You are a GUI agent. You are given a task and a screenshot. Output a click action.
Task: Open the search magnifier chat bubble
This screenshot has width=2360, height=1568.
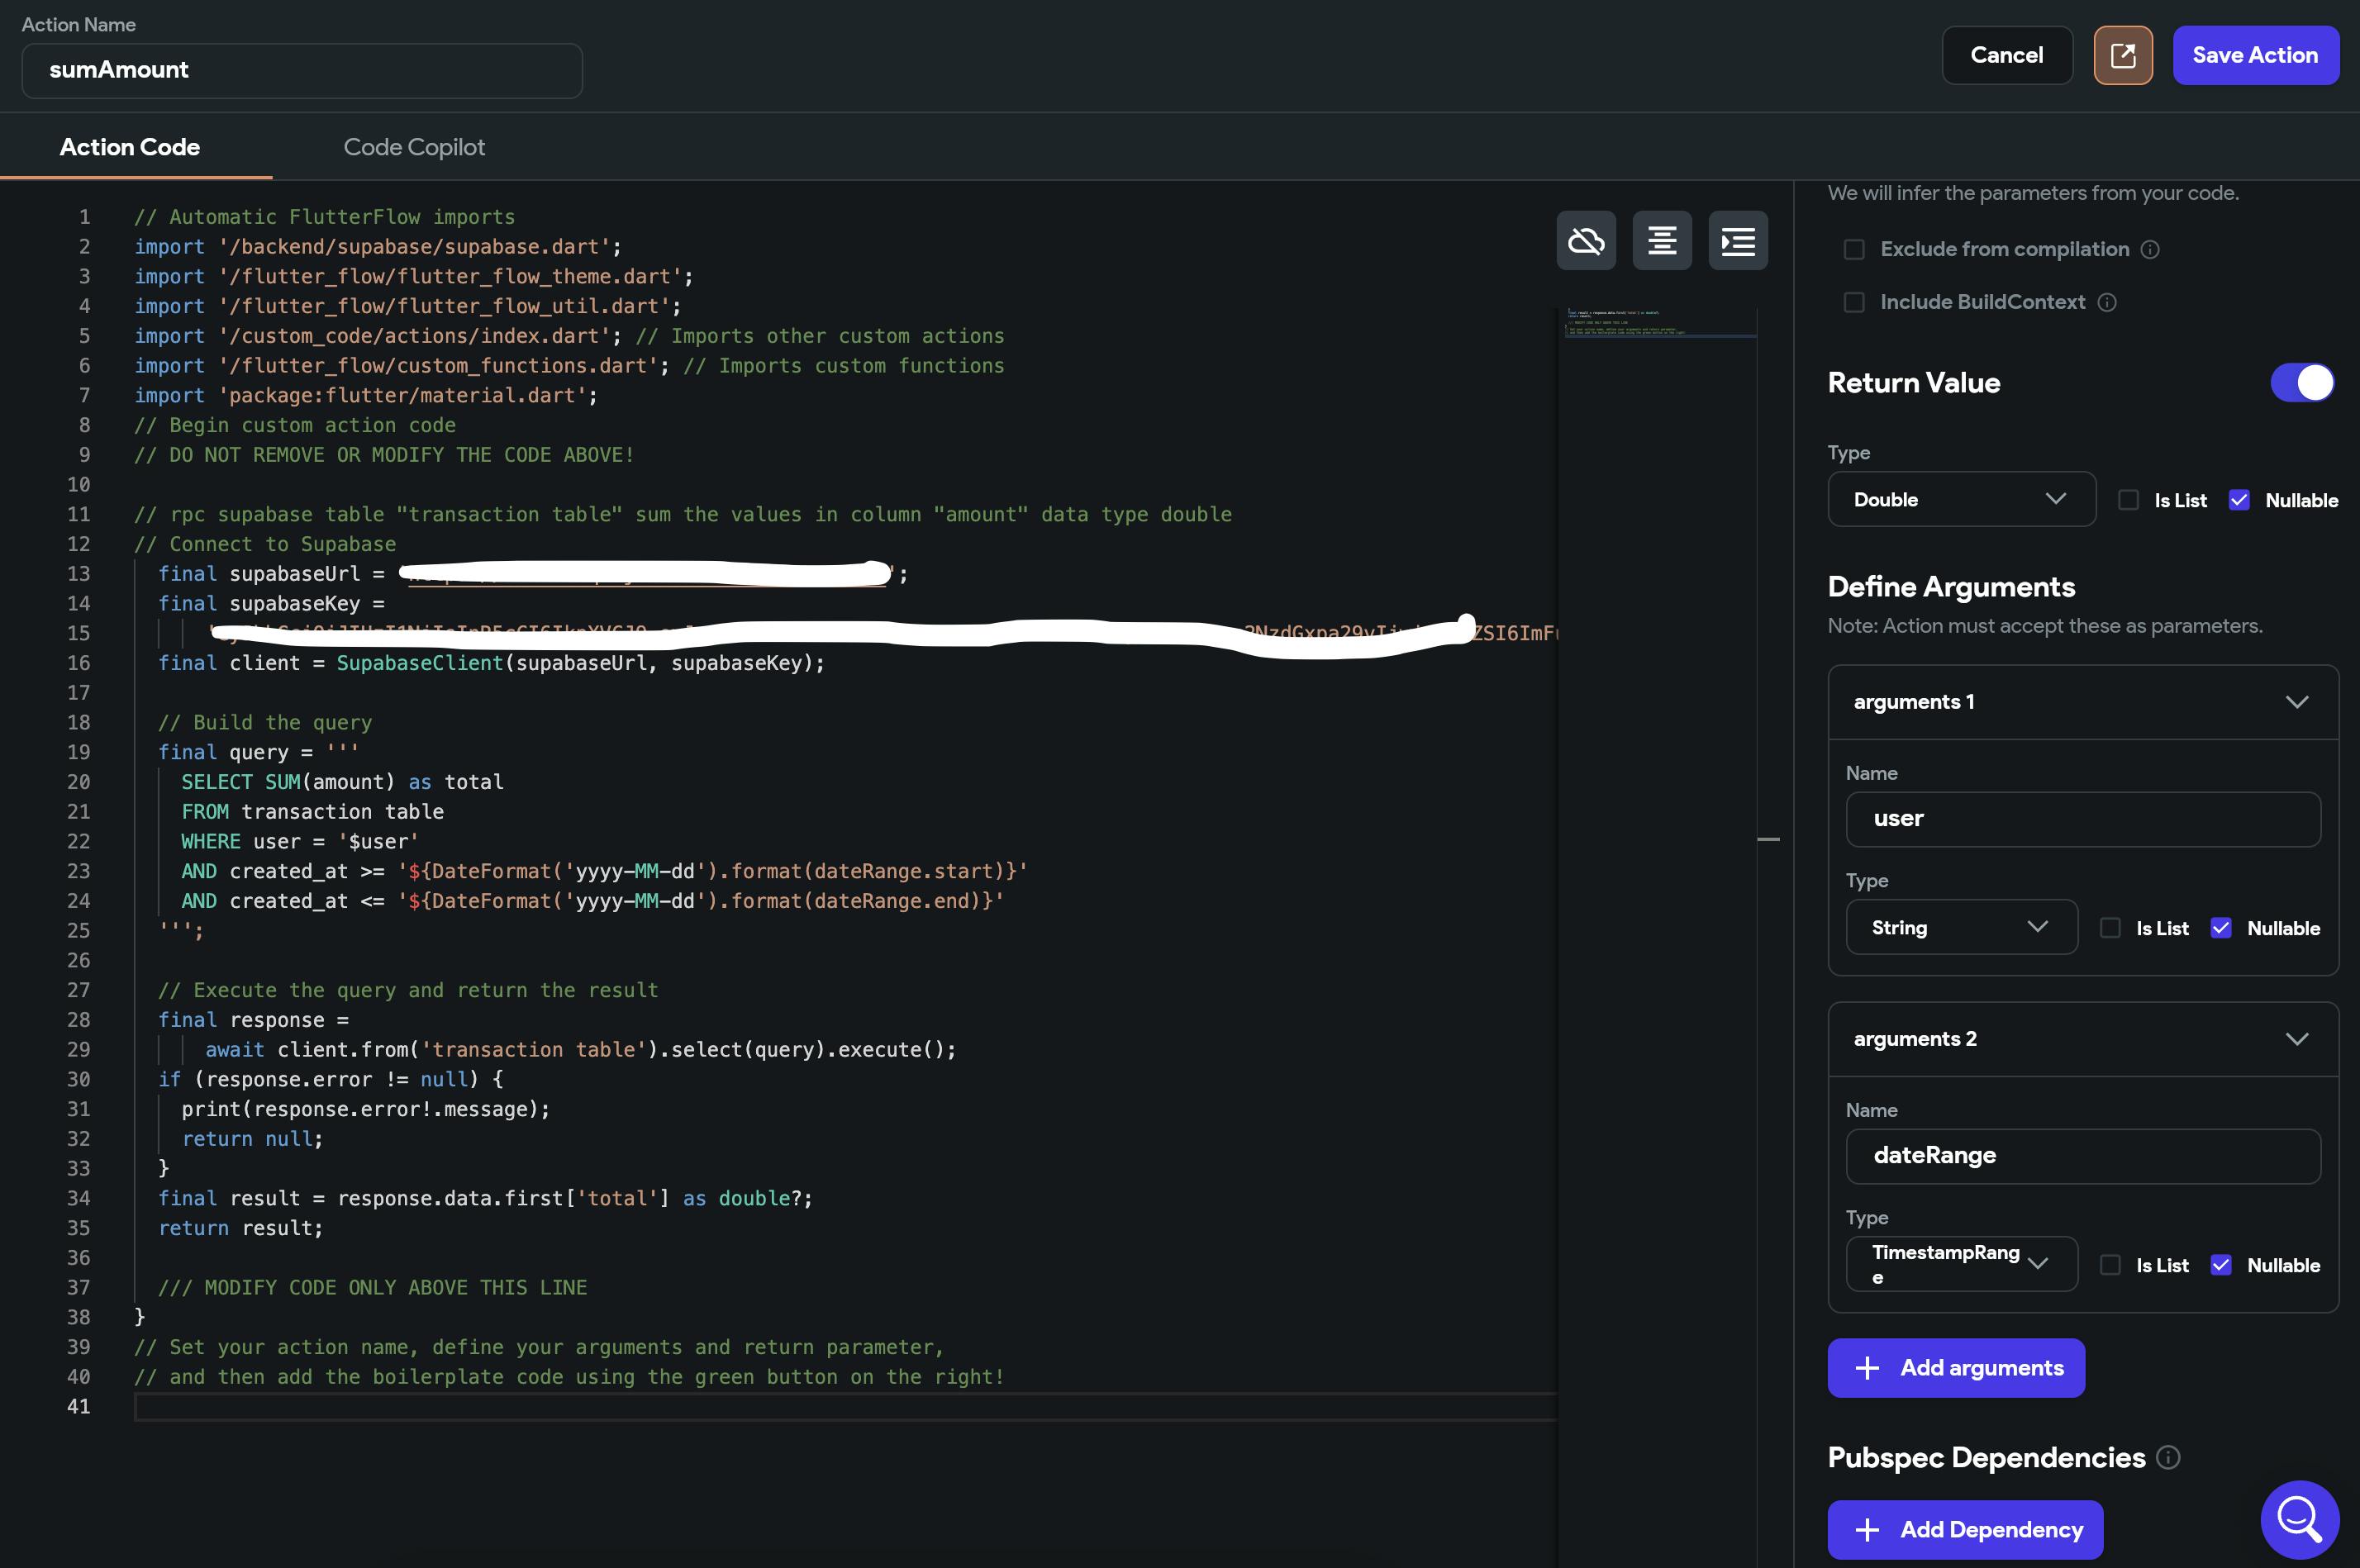[2299, 1519]
